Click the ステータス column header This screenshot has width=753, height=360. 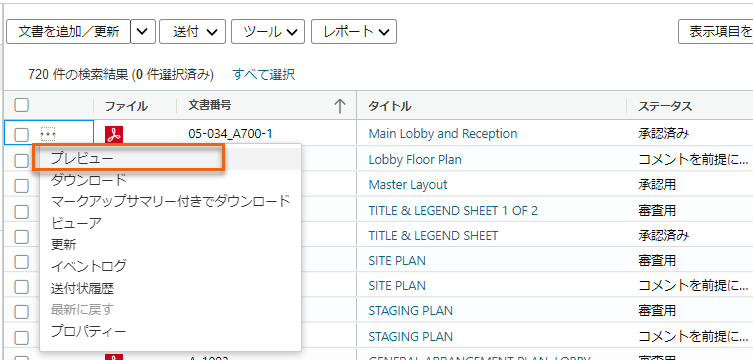pyautogui.click(x=665, y=106)
